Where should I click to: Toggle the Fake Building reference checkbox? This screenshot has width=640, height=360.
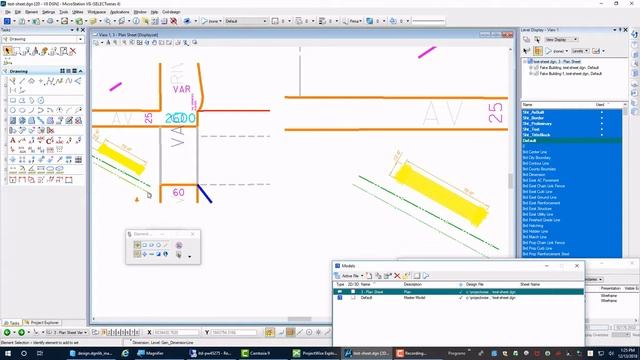click(x=536, y=68)
